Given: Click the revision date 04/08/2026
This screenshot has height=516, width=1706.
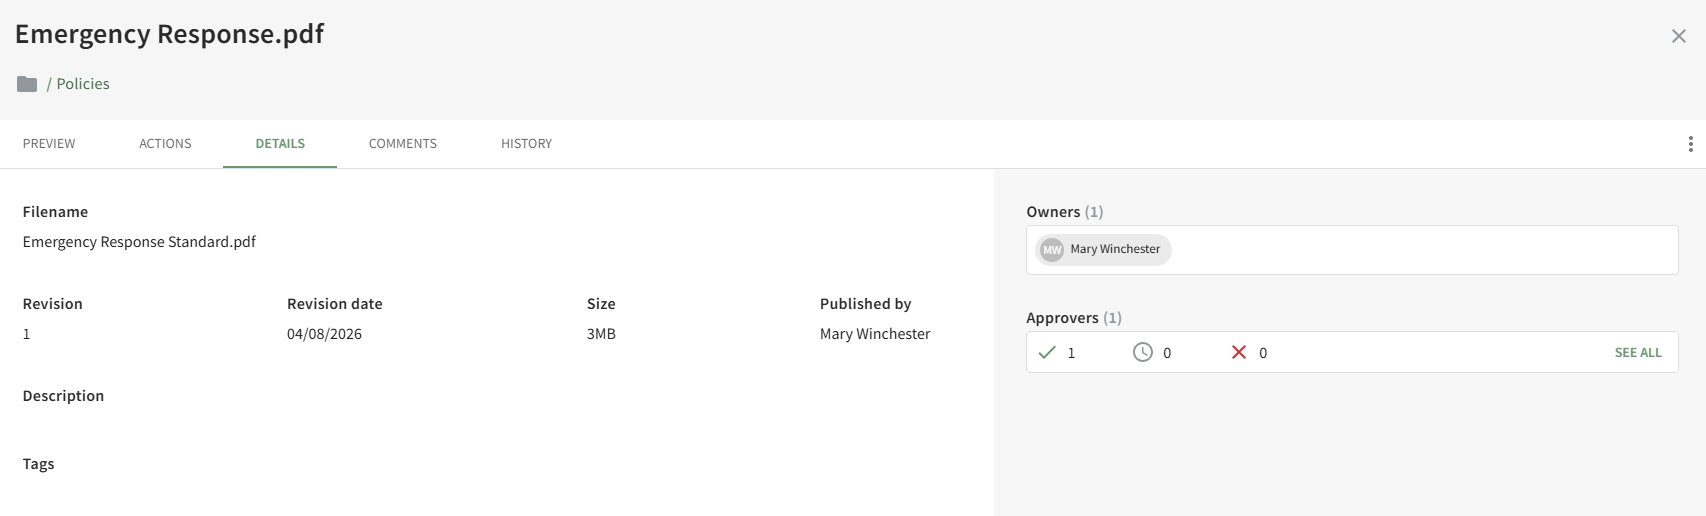Looking at the screenshot, I should click(324, 334).
